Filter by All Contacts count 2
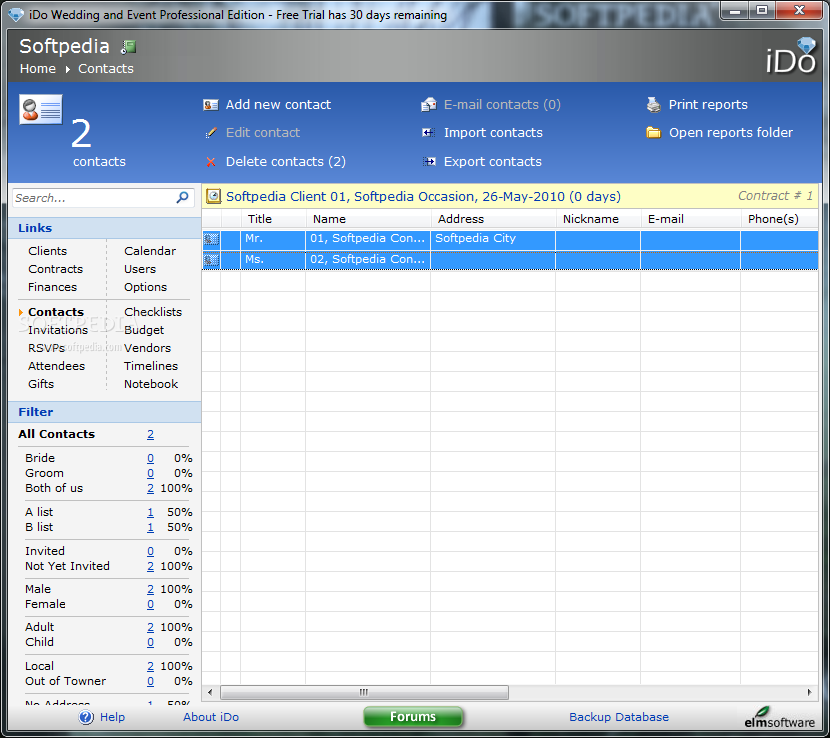The width and height of the screenshot is (830, 738). tap(150, 435)
